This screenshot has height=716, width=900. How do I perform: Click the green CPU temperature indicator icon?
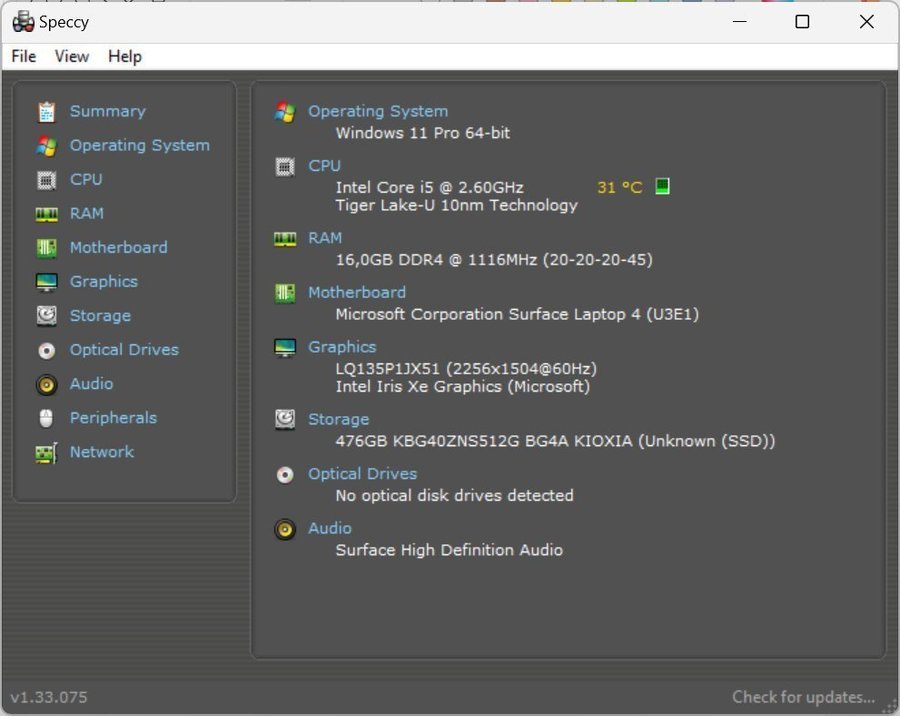click(x=661, y=187)
